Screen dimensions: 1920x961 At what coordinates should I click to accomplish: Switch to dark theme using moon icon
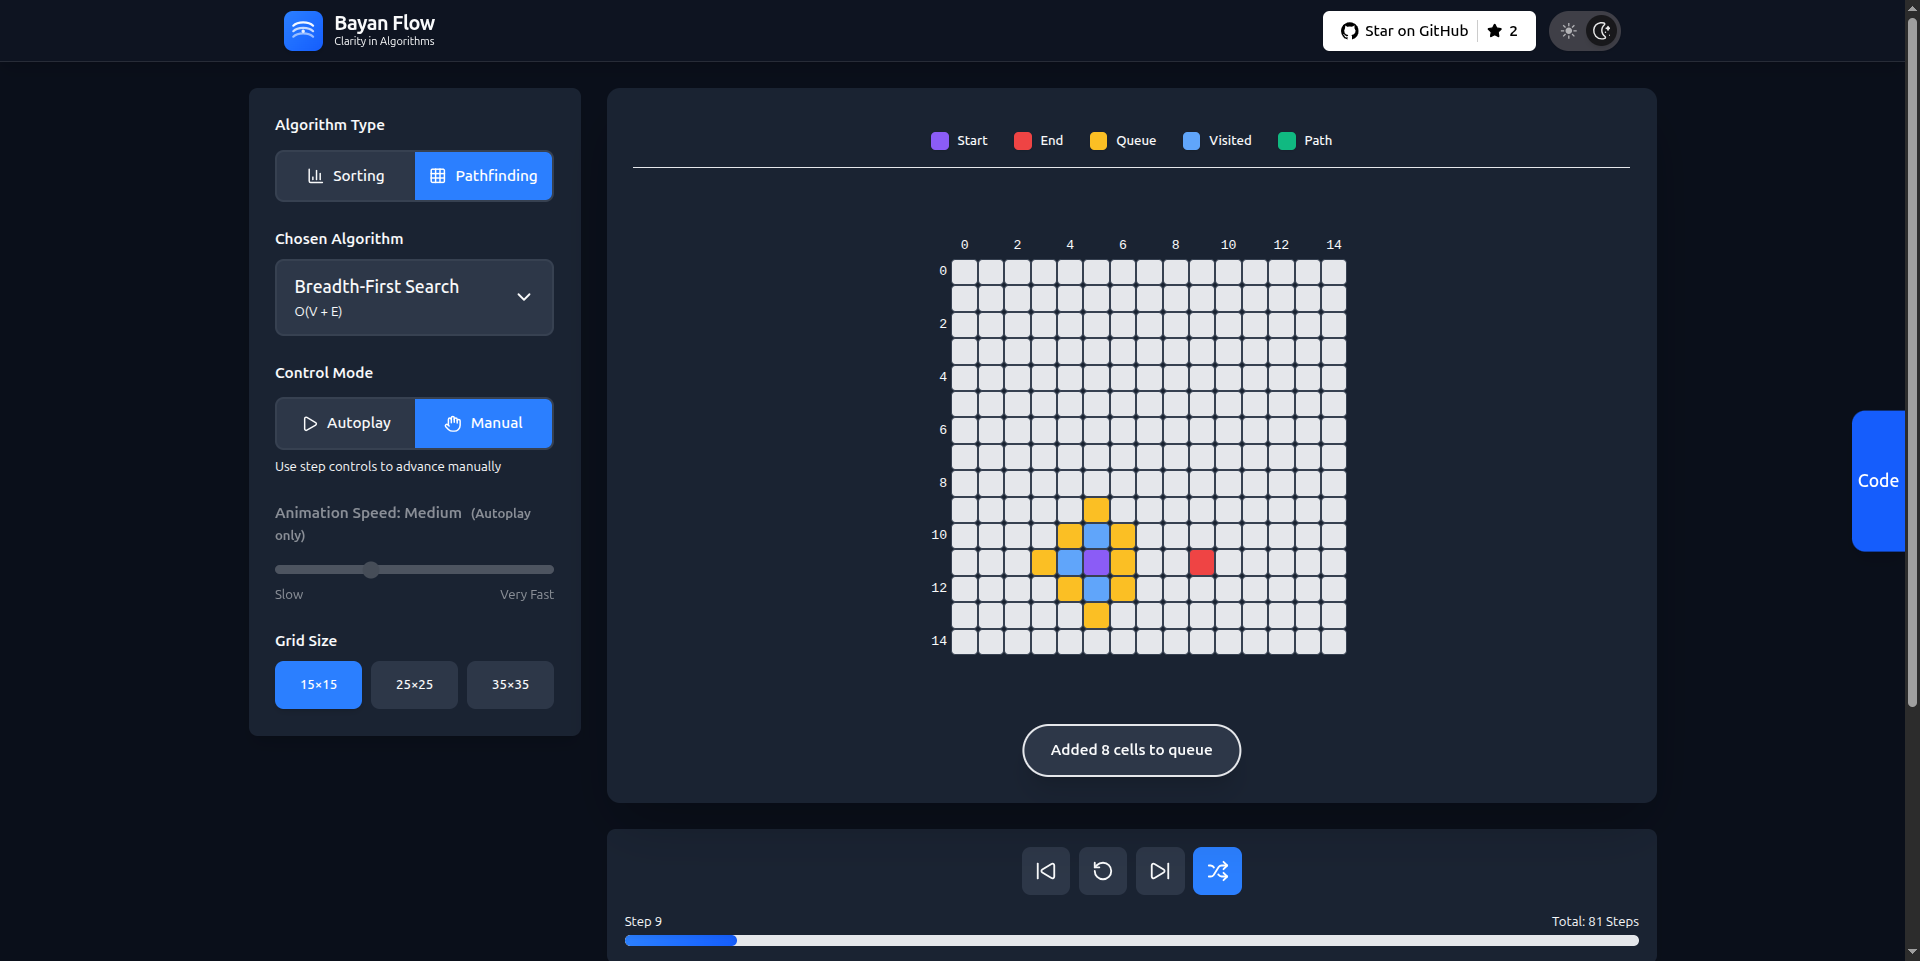[1602, 31]
